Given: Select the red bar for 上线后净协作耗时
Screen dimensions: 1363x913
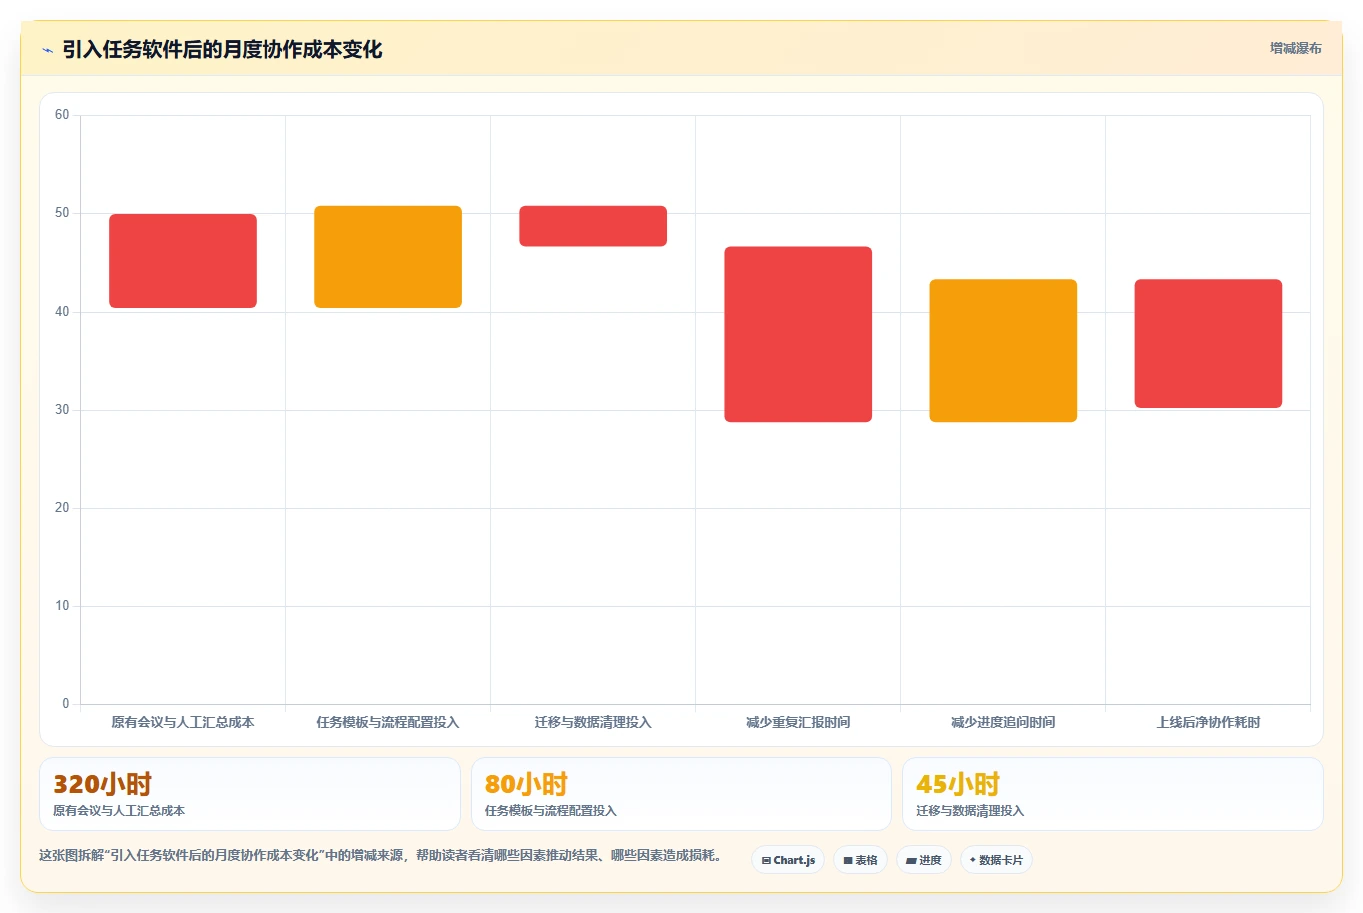Looking at the screenshot, I should 1208,343.
